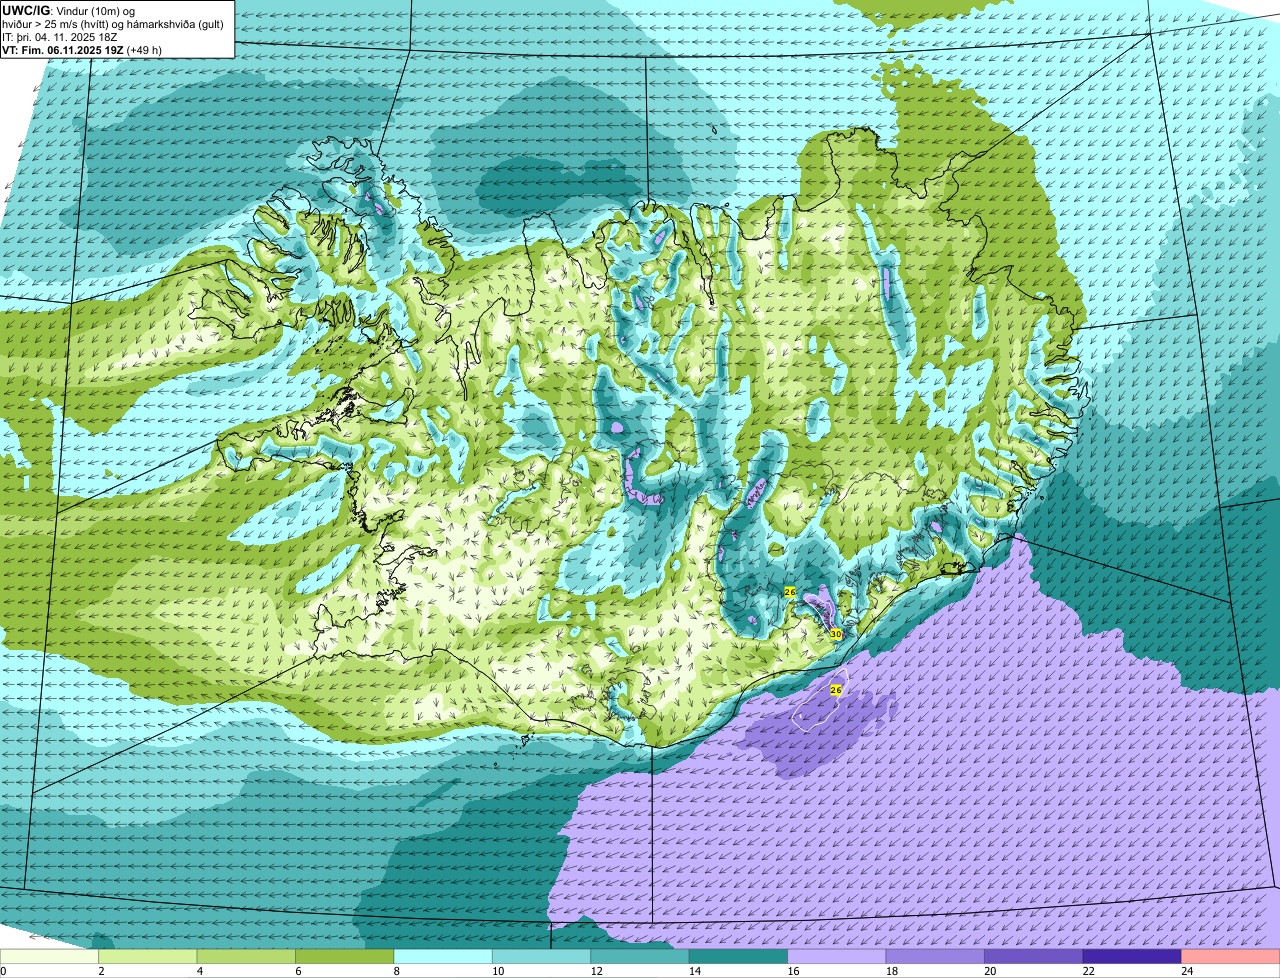Click the legend tick label '24'
1280x978 pixels.
[x=1186, y=971]
